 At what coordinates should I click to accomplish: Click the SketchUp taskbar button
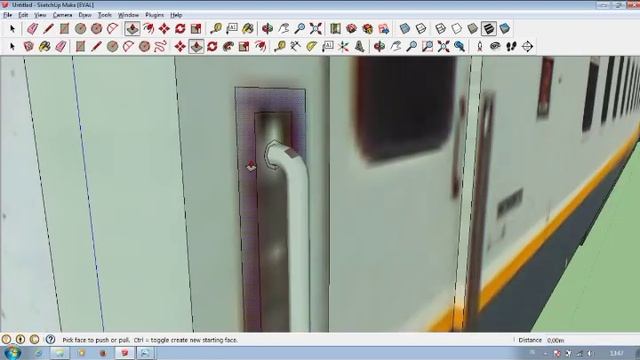coord(124,353)
